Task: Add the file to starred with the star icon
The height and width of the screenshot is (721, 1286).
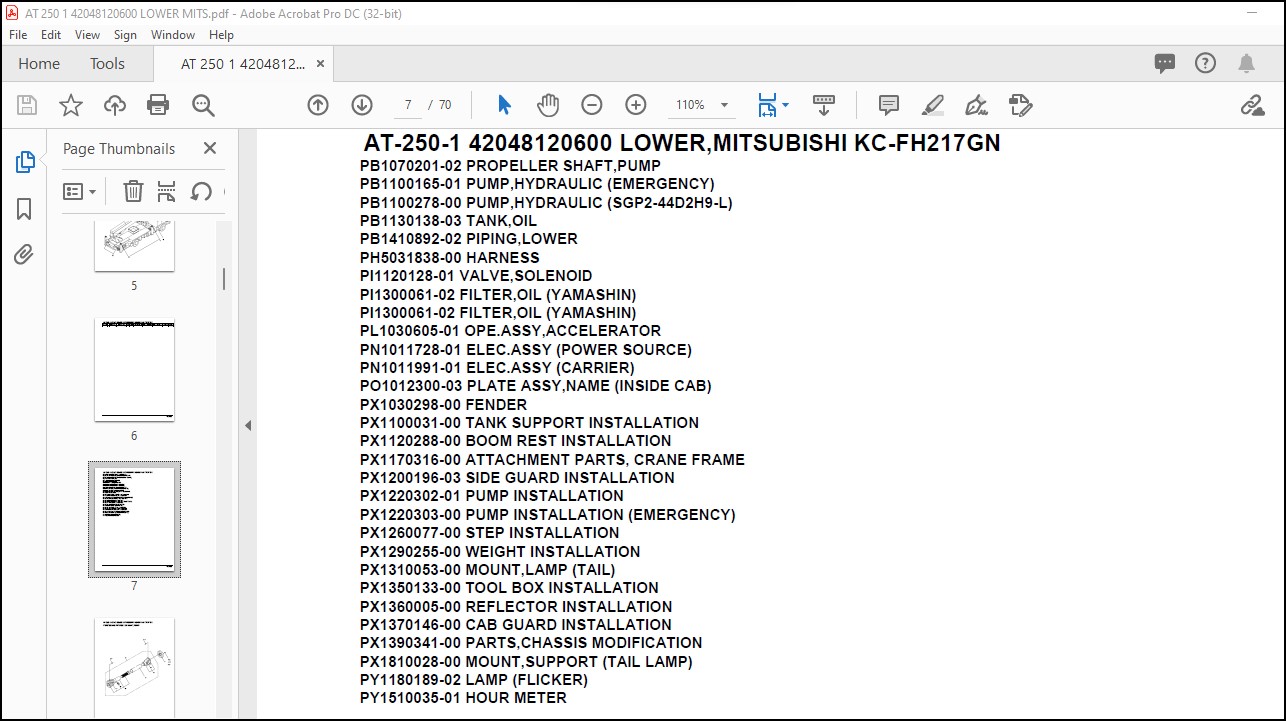Action: click(x=71, y=105)
